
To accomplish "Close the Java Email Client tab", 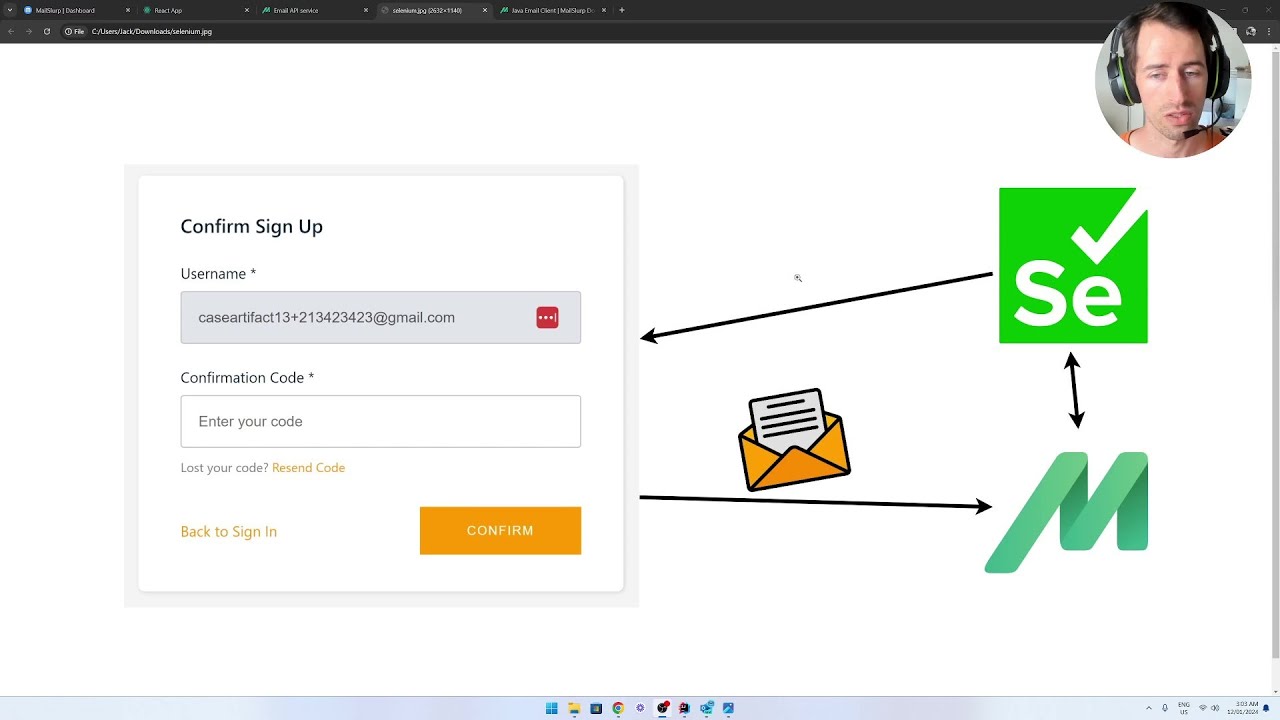I will pyautogui.click(x=603, y=10).
